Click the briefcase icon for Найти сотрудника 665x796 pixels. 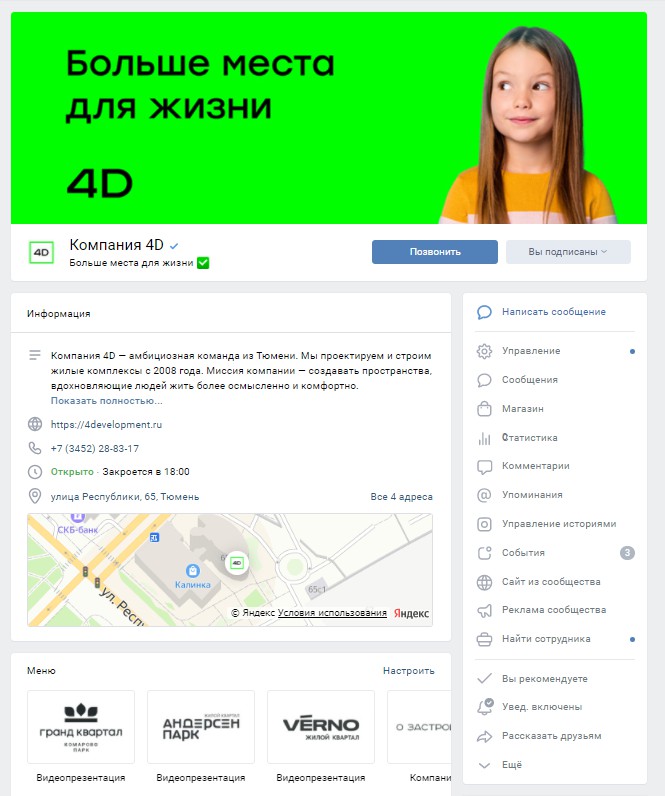pos(484,639)
